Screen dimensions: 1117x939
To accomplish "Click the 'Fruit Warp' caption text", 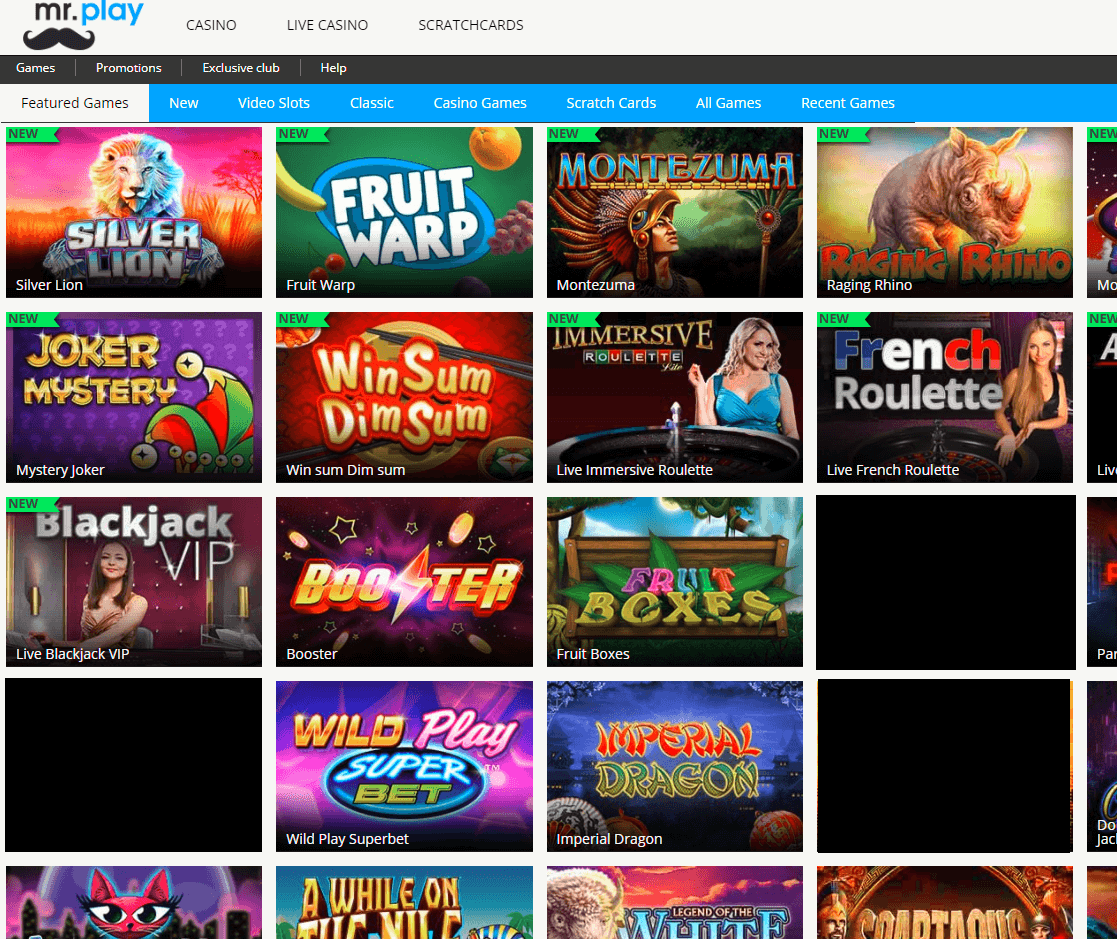I will point(321,285).
